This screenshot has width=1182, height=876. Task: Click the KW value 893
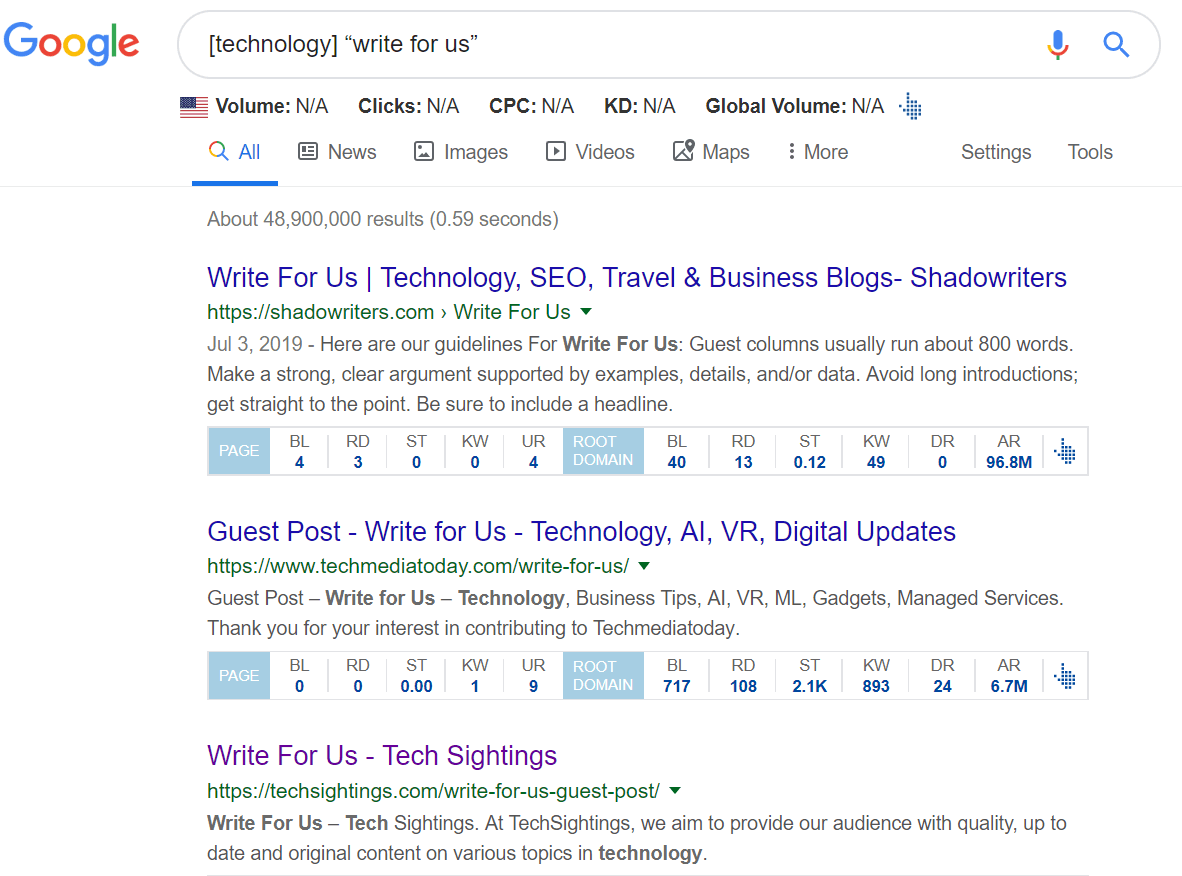point(876,686)
